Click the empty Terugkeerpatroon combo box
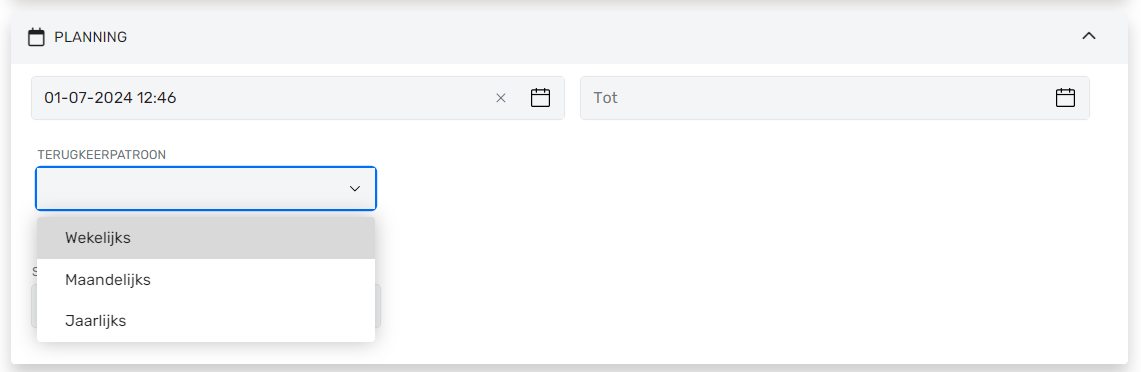Screen dimensions: 1141x372 coord(206,189)
